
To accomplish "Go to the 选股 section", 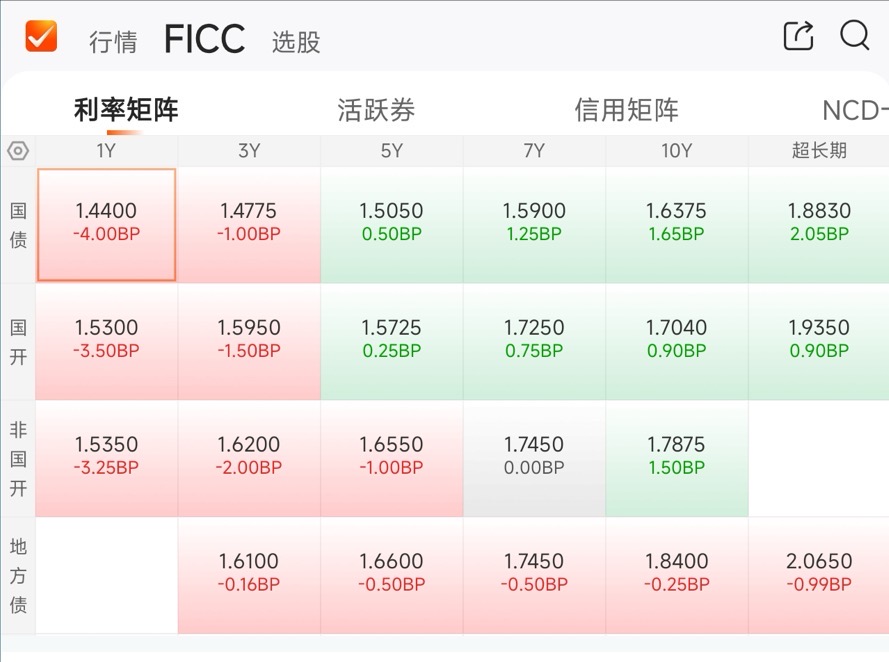I will coord(296,42).
